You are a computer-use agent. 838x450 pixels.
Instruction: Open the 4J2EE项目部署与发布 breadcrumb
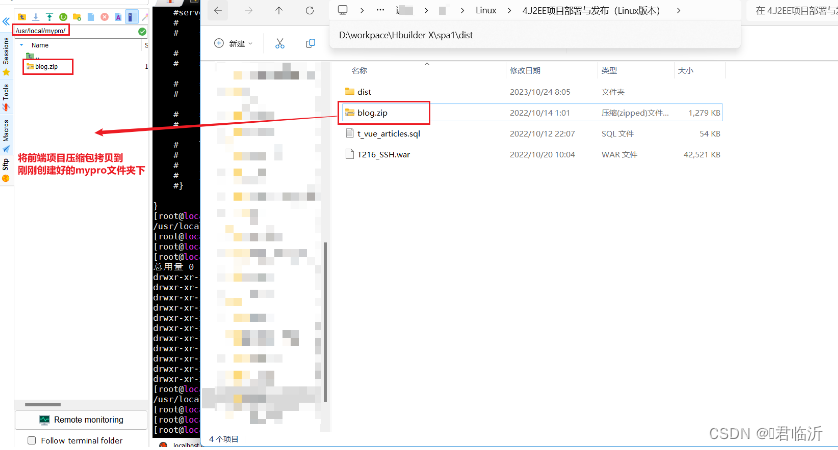tap(592, 10)
